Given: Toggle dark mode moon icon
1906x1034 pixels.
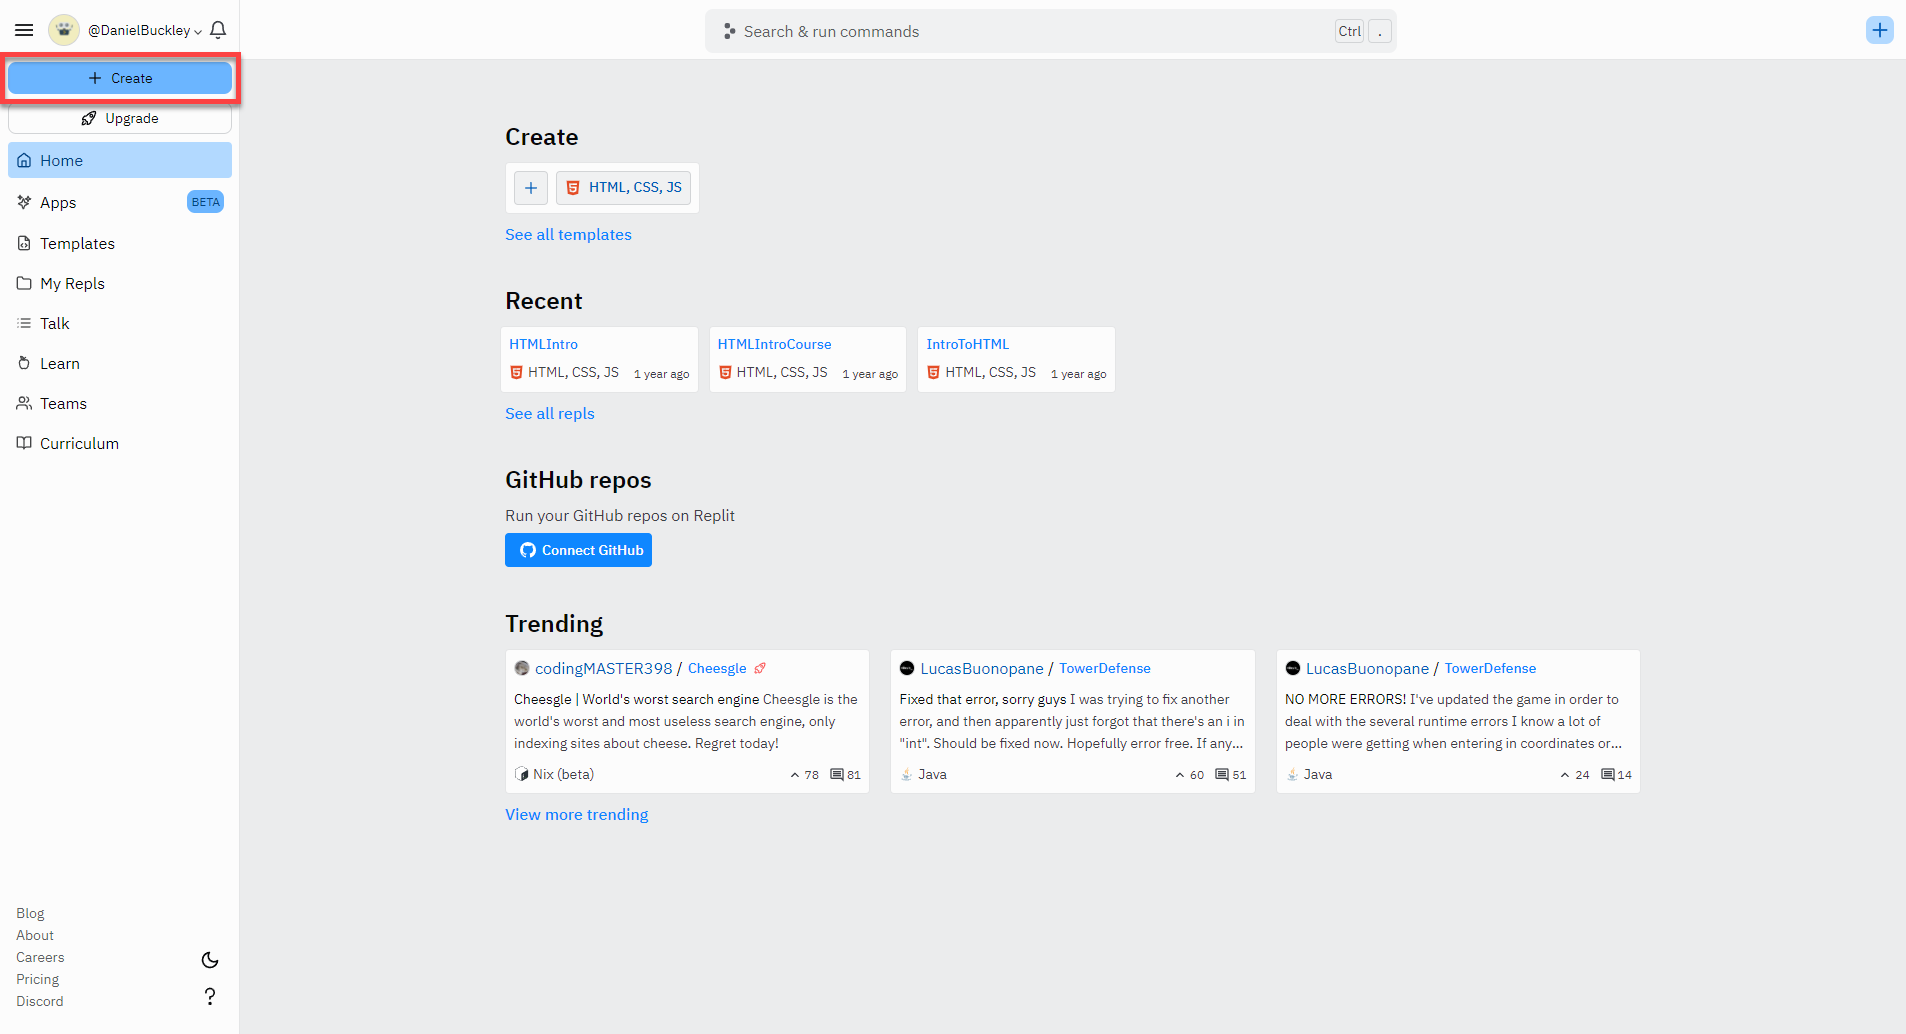Looking at the screenshot, I should point(210,960).
